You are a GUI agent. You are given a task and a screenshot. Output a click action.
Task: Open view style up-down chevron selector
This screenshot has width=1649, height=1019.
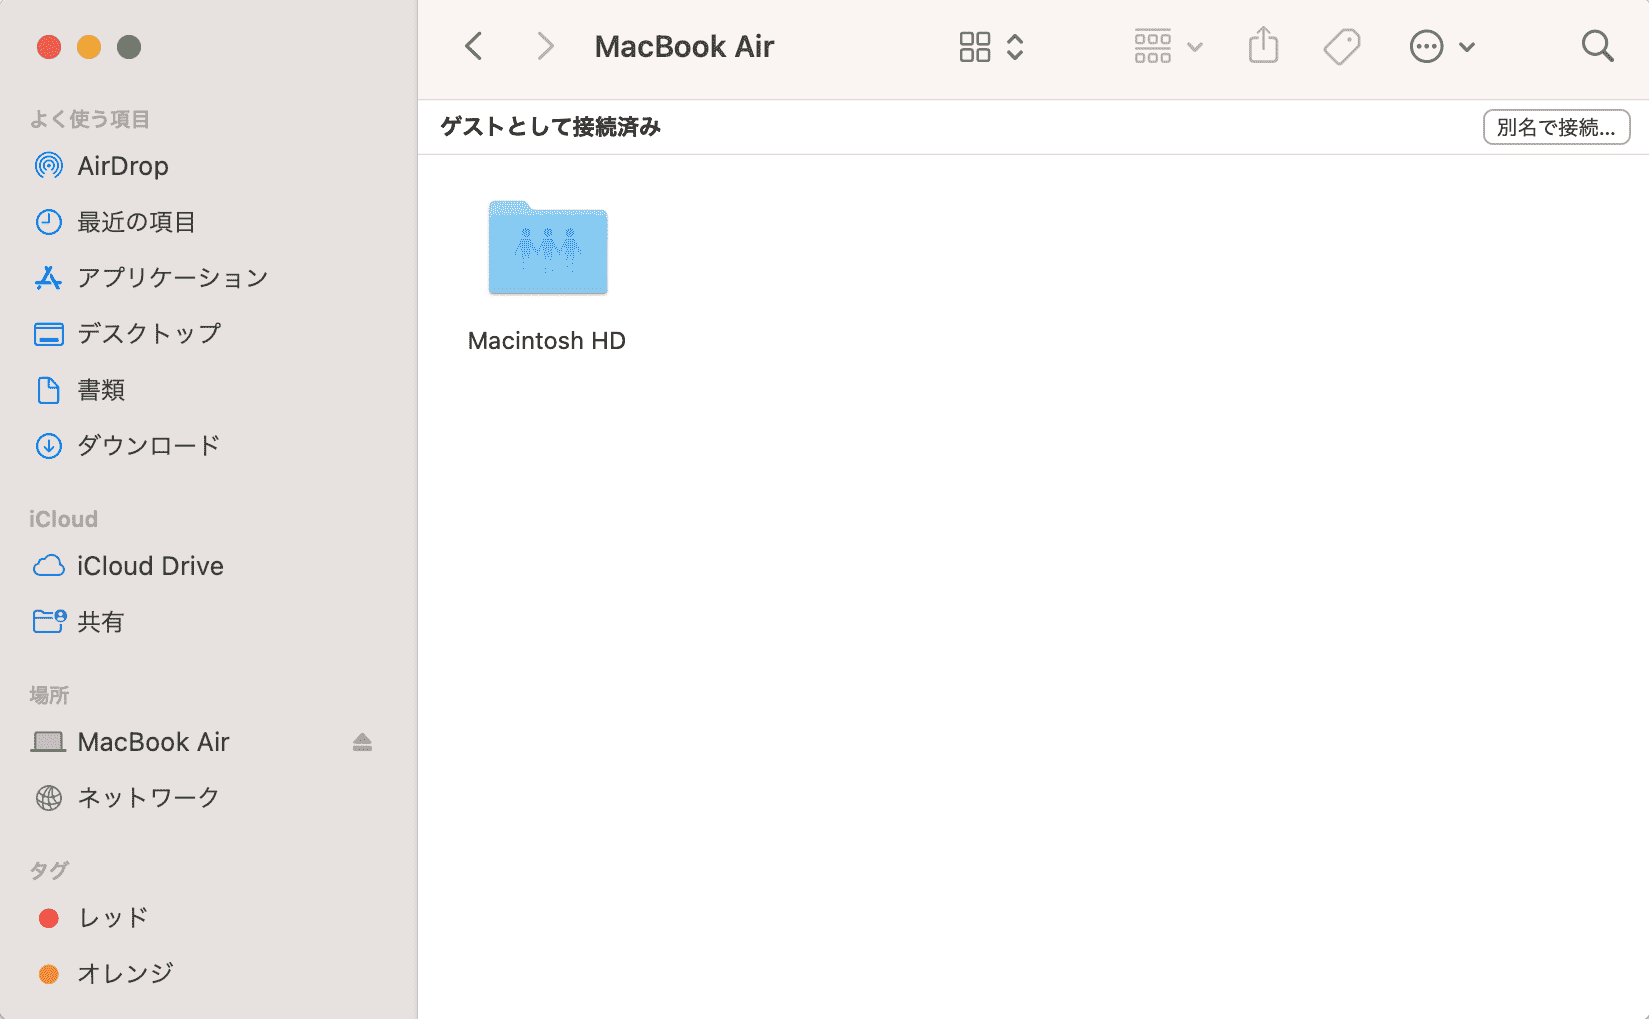pos(1015,47)
